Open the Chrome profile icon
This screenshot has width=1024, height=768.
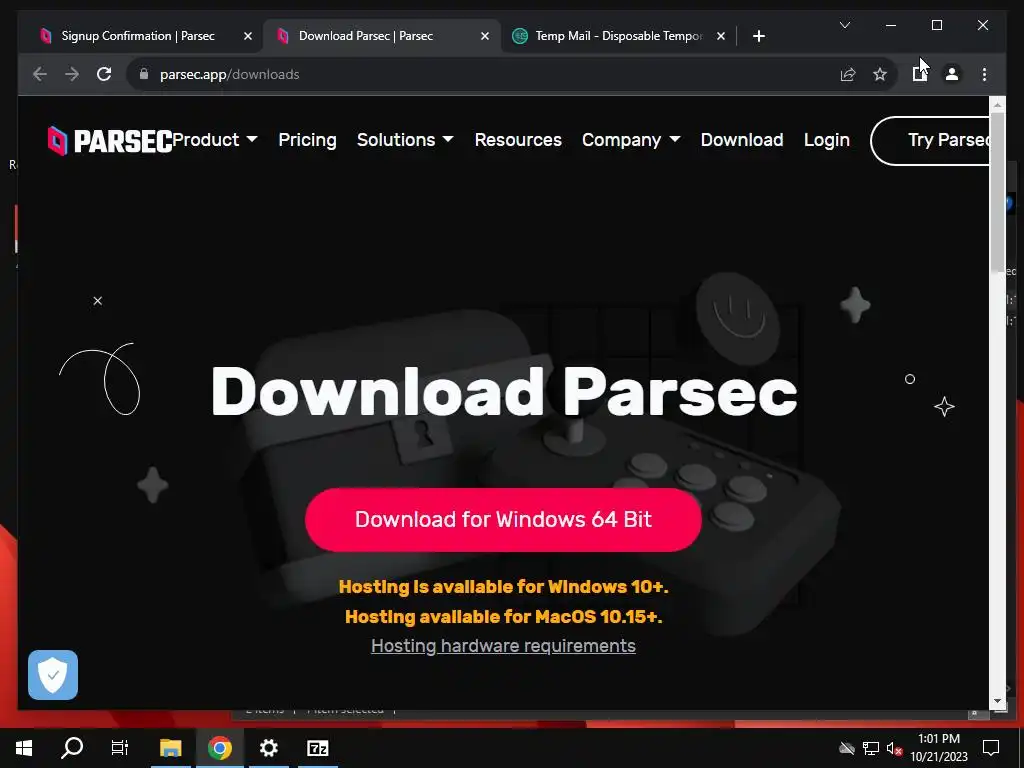pos(952,74)
